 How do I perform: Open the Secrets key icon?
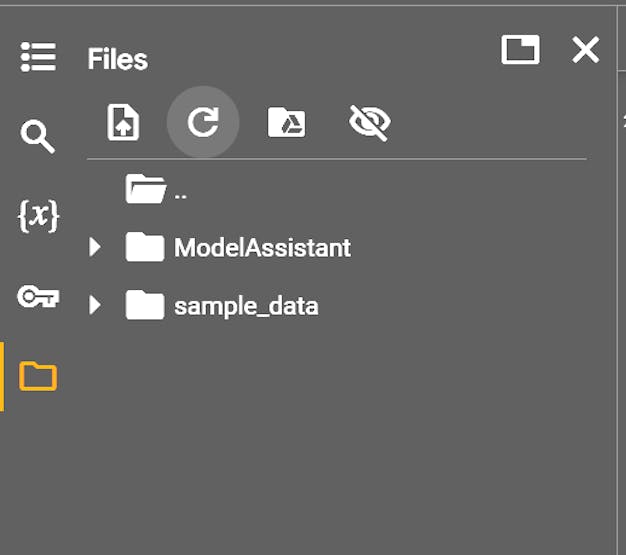point(38,296)
